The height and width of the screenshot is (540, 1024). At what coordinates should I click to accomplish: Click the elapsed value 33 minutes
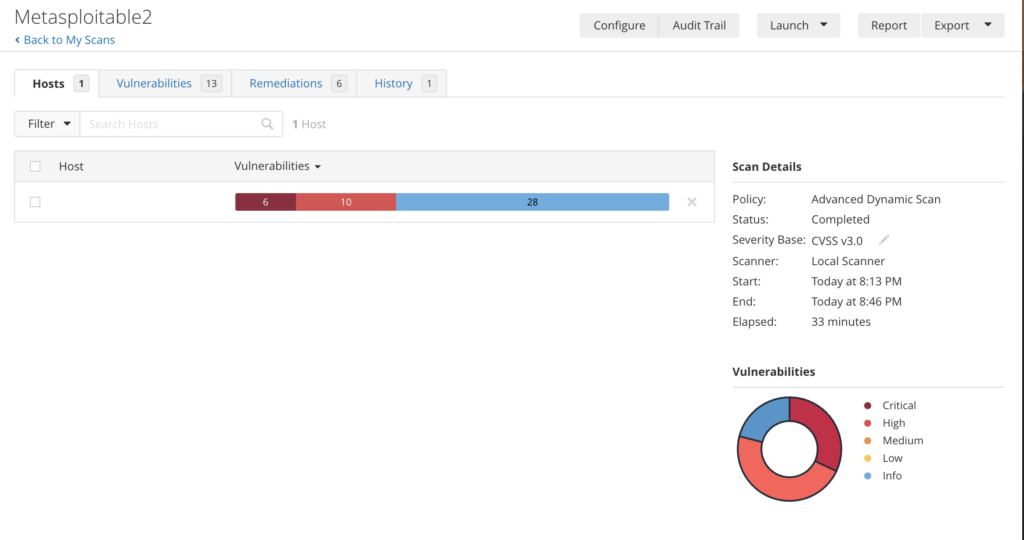coord(840,322)
